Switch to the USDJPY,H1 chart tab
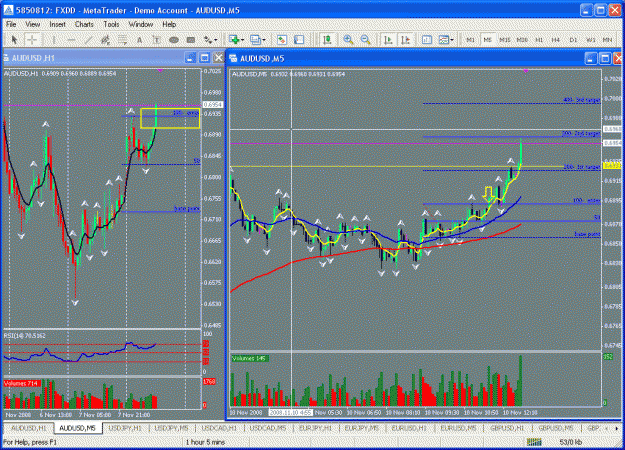This screenshot has height=450, width=625. 125,428
